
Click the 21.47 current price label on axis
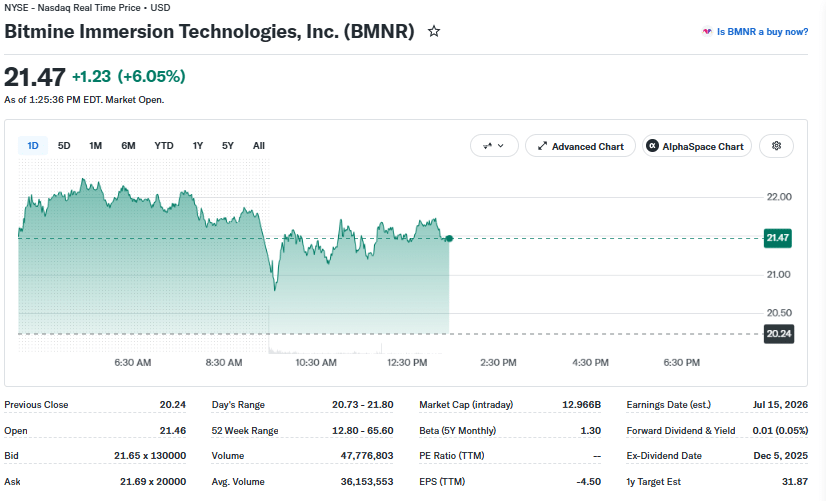click(x=778, y=238)
